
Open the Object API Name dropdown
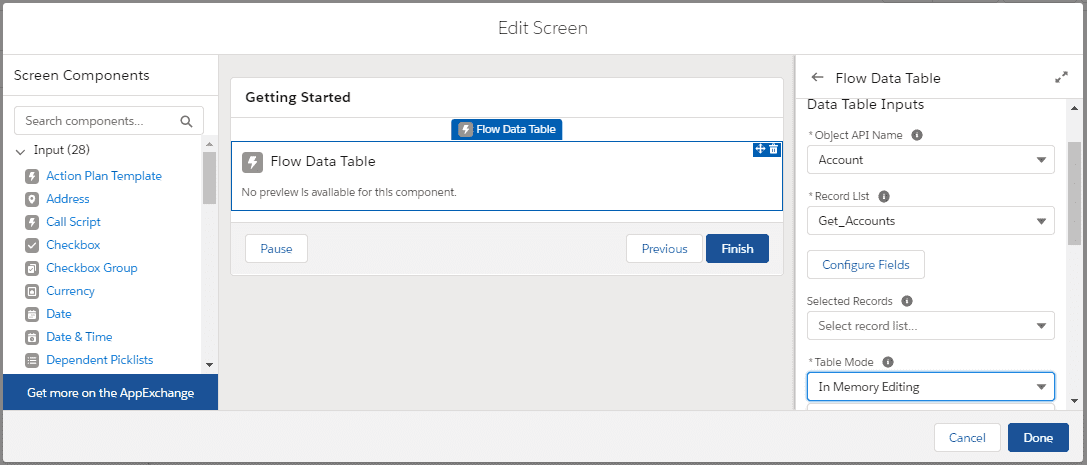[930, 160]
